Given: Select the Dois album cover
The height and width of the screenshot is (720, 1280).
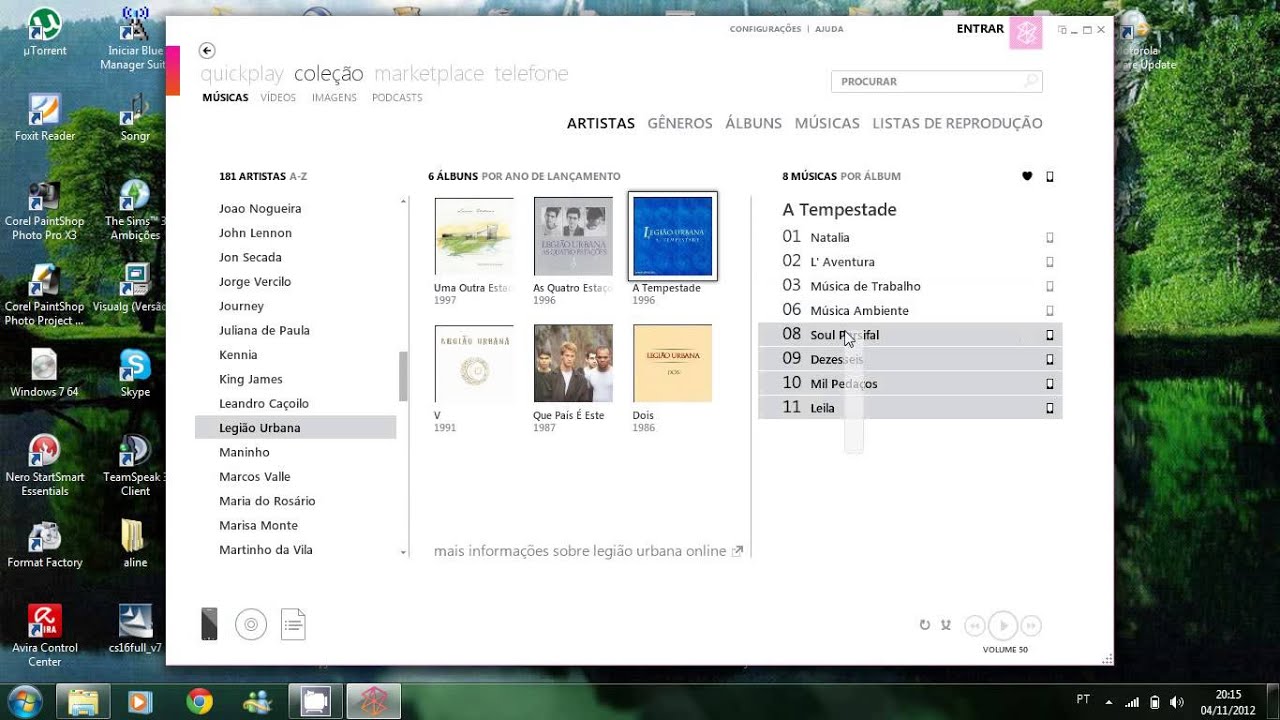Looking at the screenshot, I should pyautogui.click(x=672, y=363).
